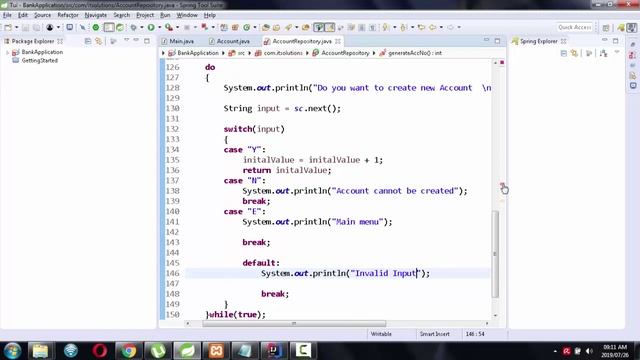
Task: Select GettingStarted in Package Explorer
Action: [x=40, y=60]
